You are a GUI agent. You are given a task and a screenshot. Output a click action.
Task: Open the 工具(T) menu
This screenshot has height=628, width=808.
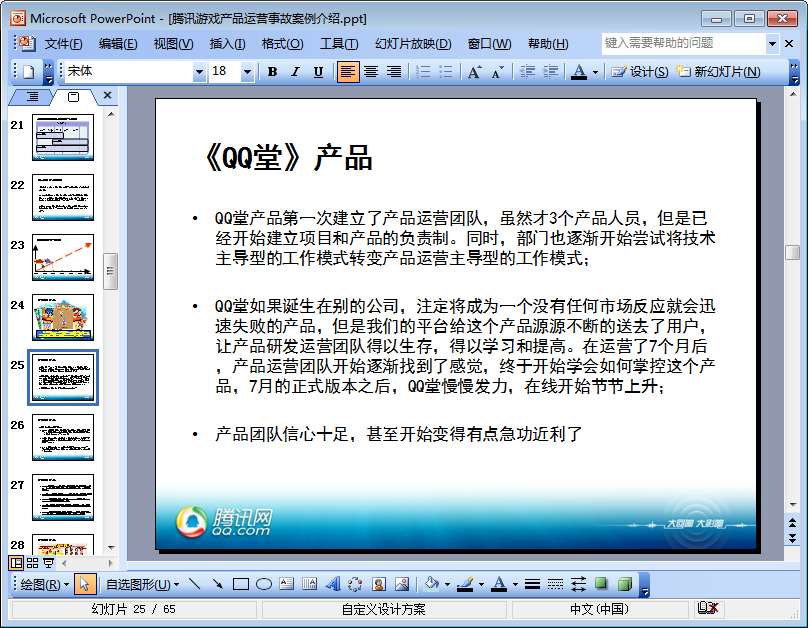click(x=339, y=44)
